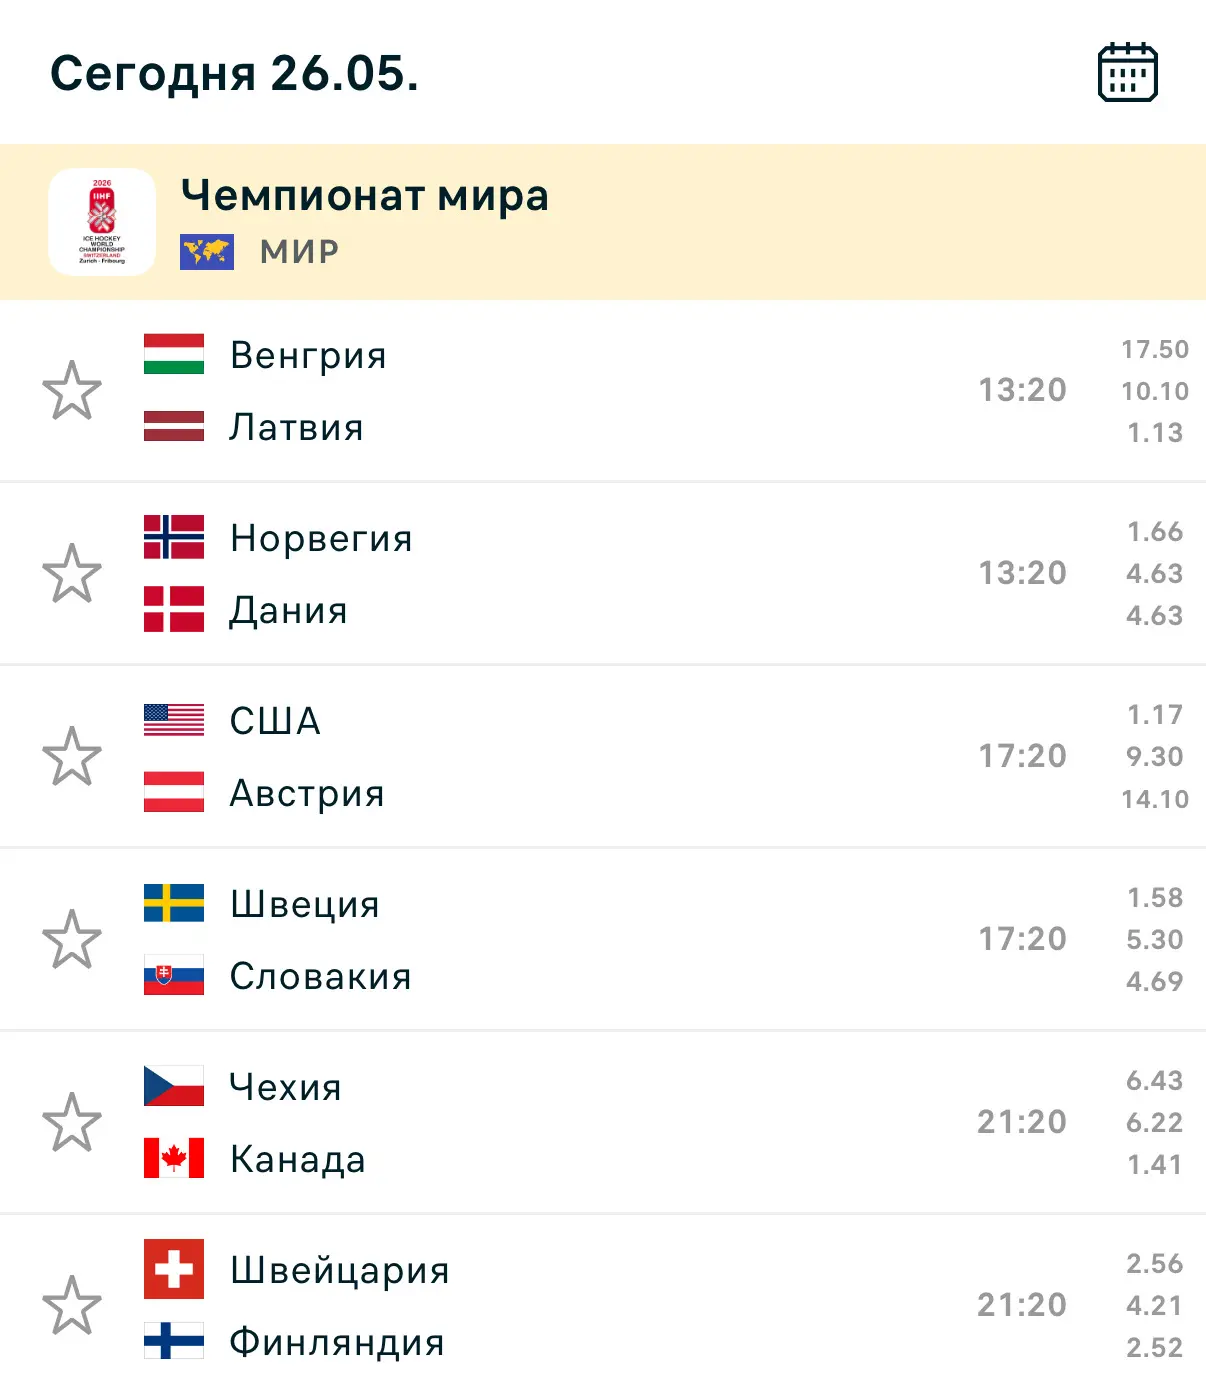Select the Сегодня 26.05. date heading

[234, 73]
